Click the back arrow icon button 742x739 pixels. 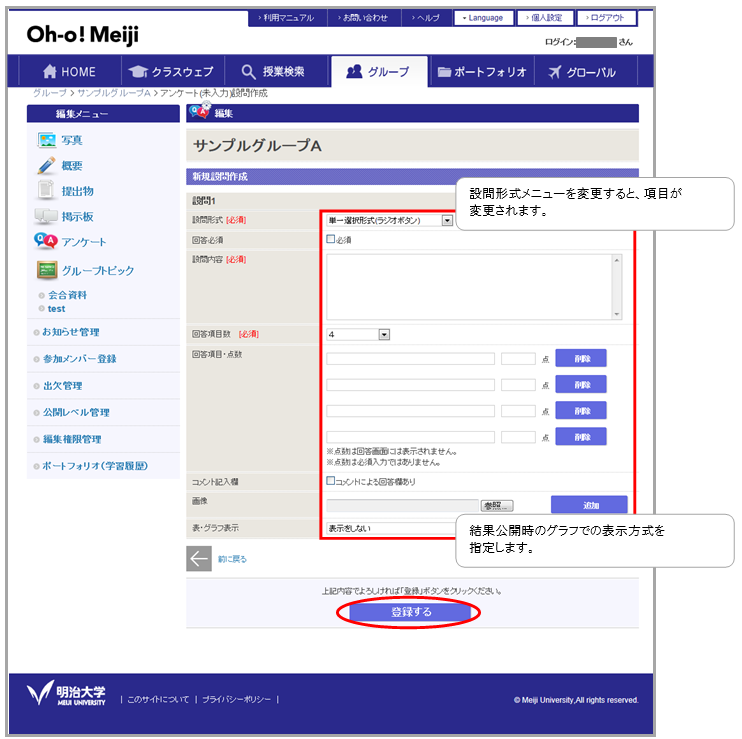point(199,559)
